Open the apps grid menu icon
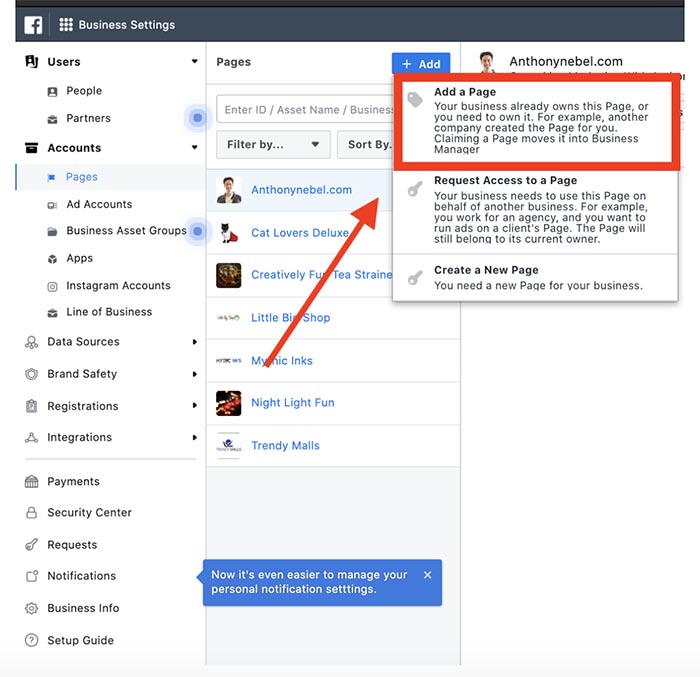This screenshot has height=677, width=700. tap(66, 25)
